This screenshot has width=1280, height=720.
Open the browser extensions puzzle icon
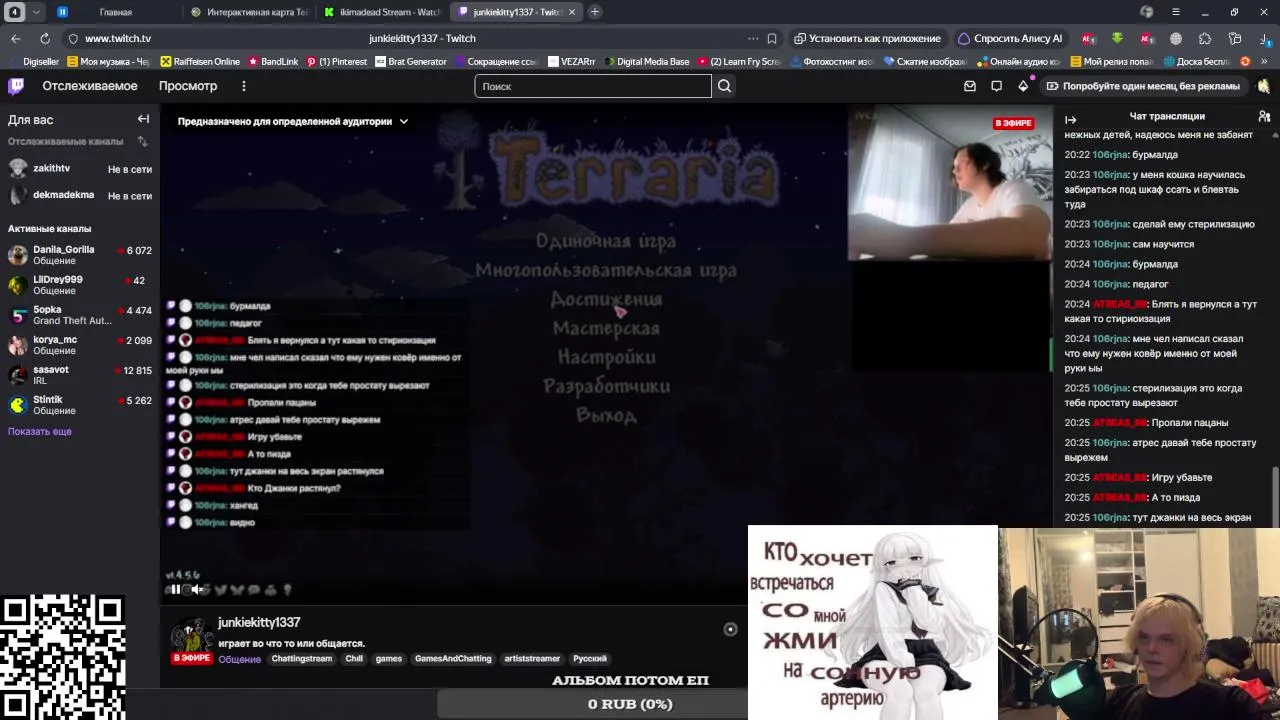[x=1205, y=38]
